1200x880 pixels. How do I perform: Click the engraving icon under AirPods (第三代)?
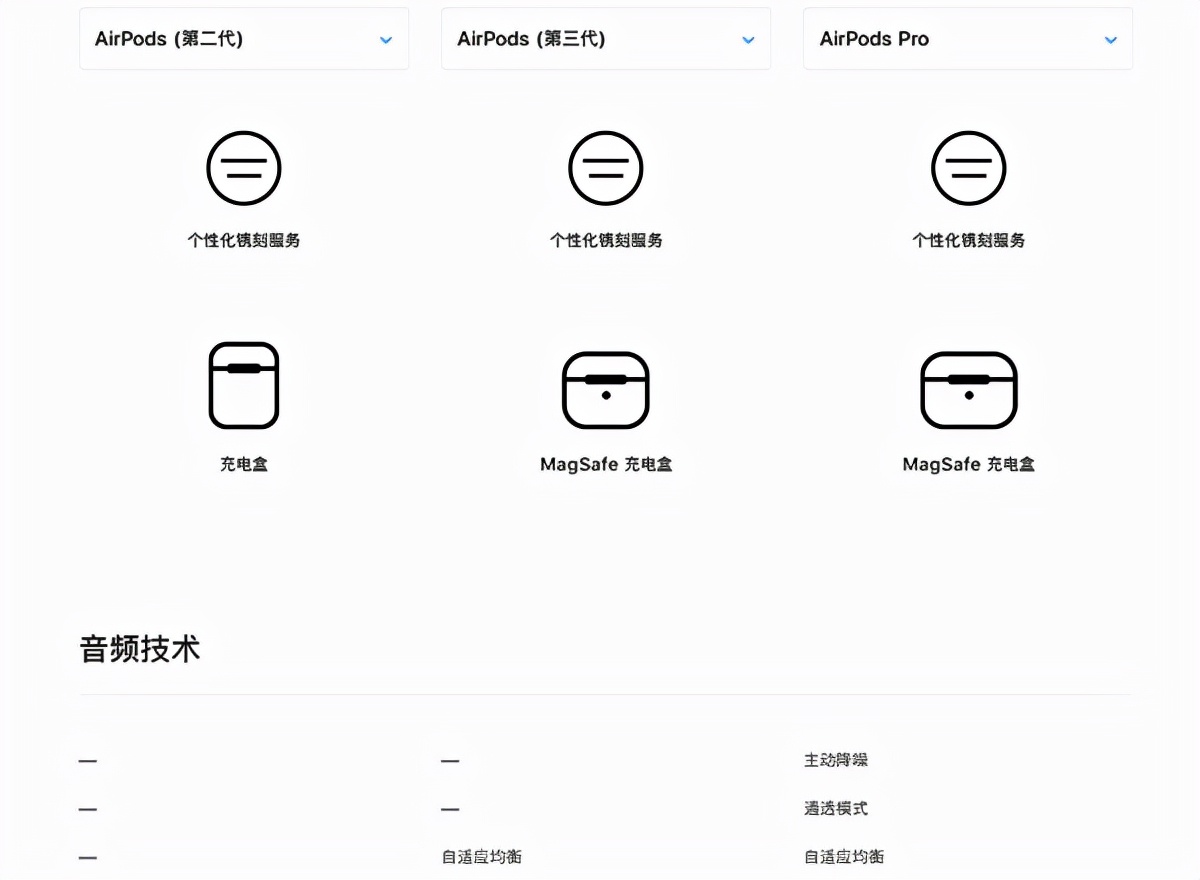(x=606, y=168)
